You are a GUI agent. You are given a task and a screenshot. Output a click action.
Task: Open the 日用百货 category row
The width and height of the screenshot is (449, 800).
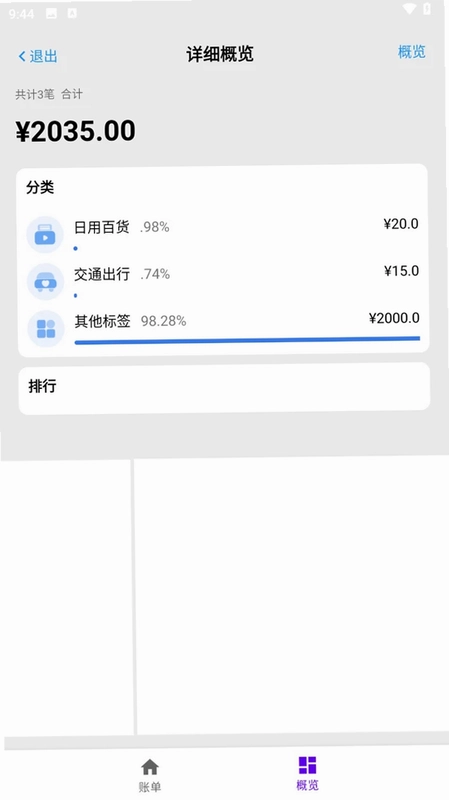[x=223, y=235]
